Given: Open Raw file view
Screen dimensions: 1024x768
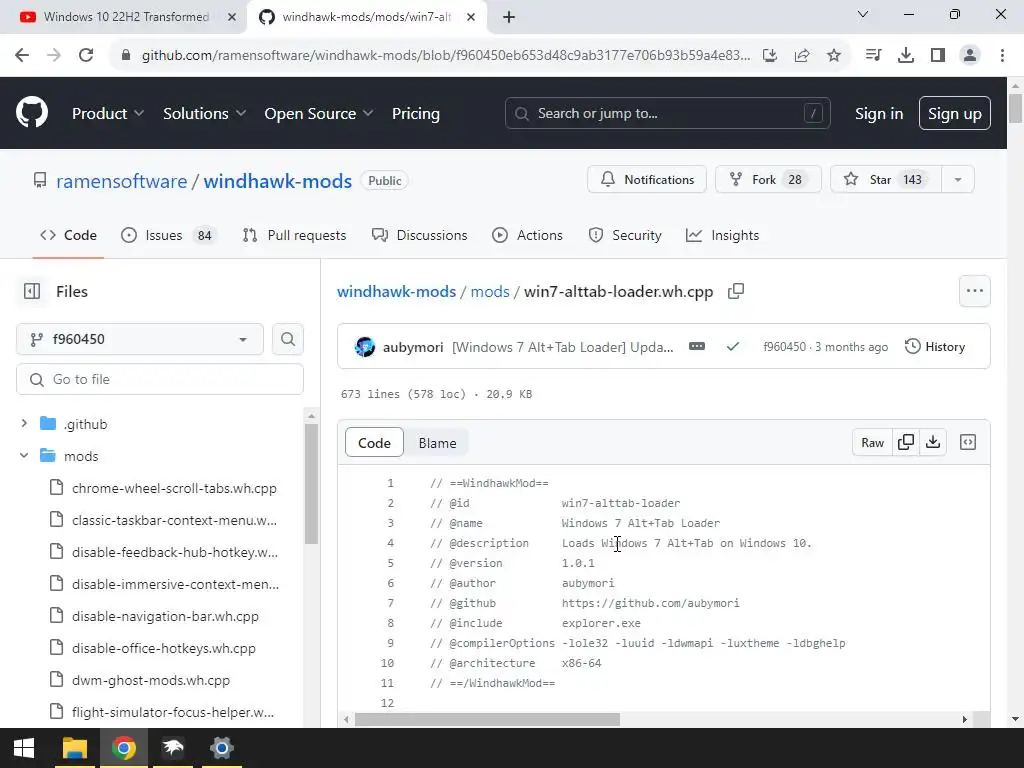Looking at the screenshot, I should pos(872,443).
